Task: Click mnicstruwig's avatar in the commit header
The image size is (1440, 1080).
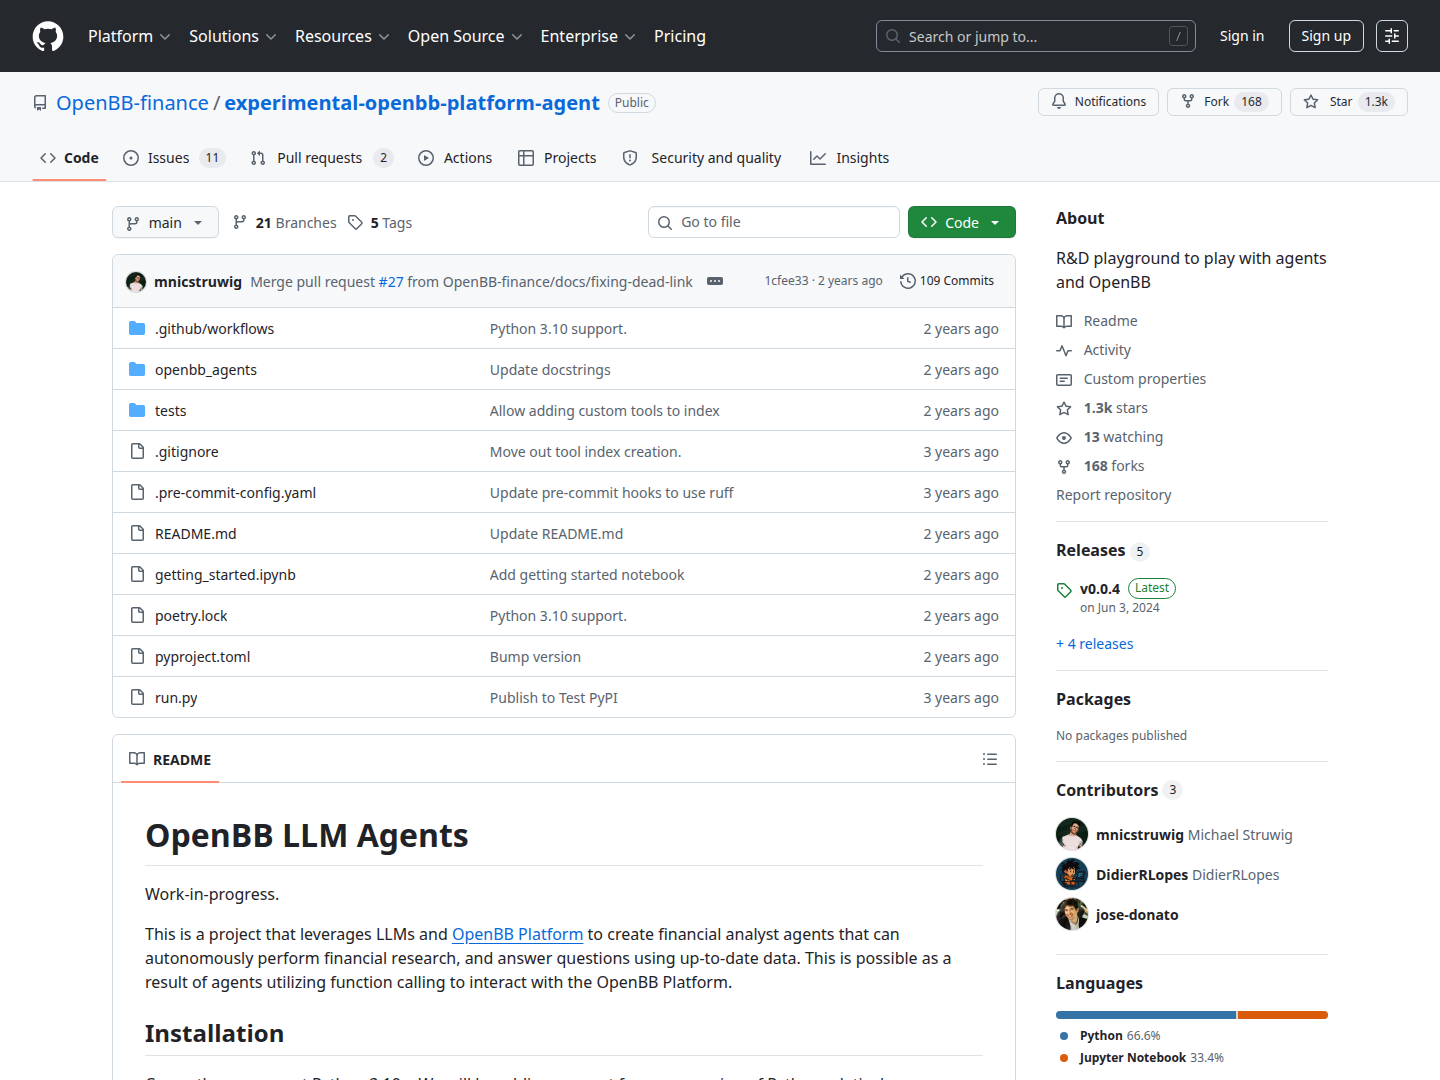Action: pos(136,282)
